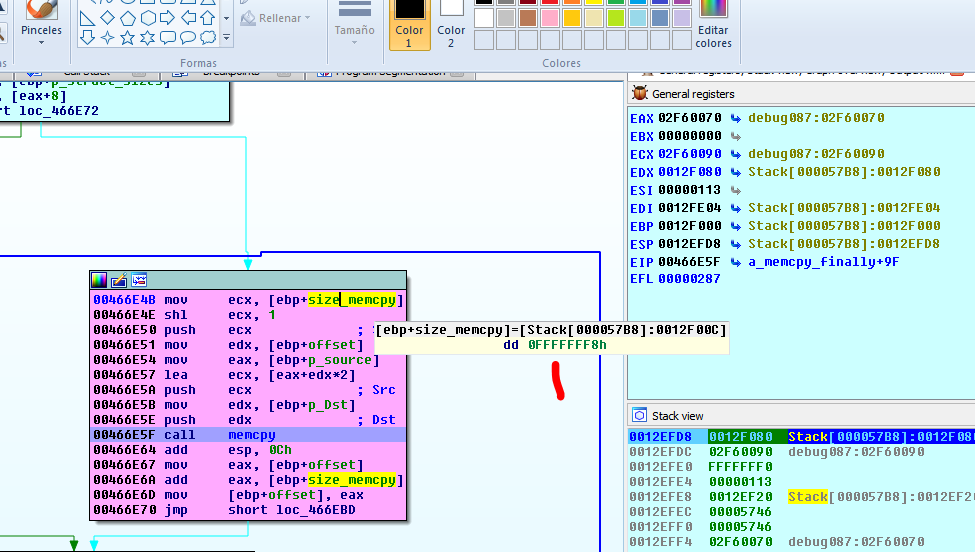Click the jump arrow next to EAX register
This screenshot has width=975, height=552.
coord(736,118)
